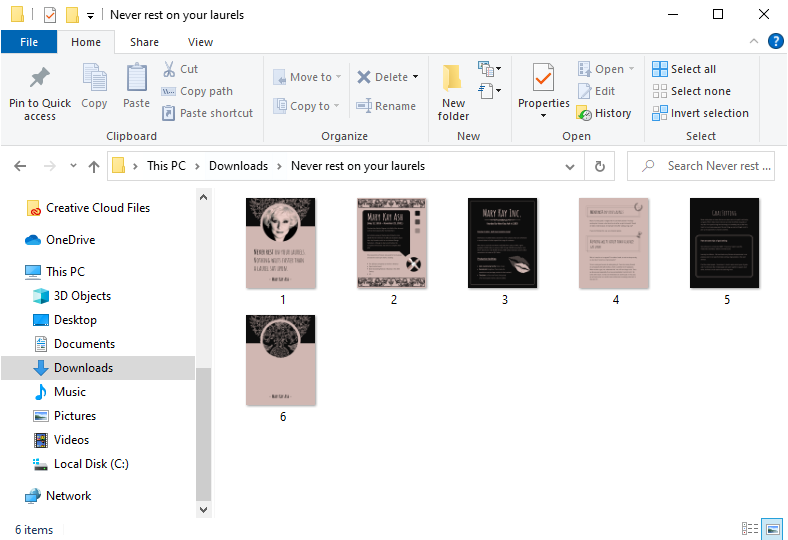This screenshot has width=788, height=540.
Task: Expand Properties dropdown arrow
Action: tap(543, 116)
